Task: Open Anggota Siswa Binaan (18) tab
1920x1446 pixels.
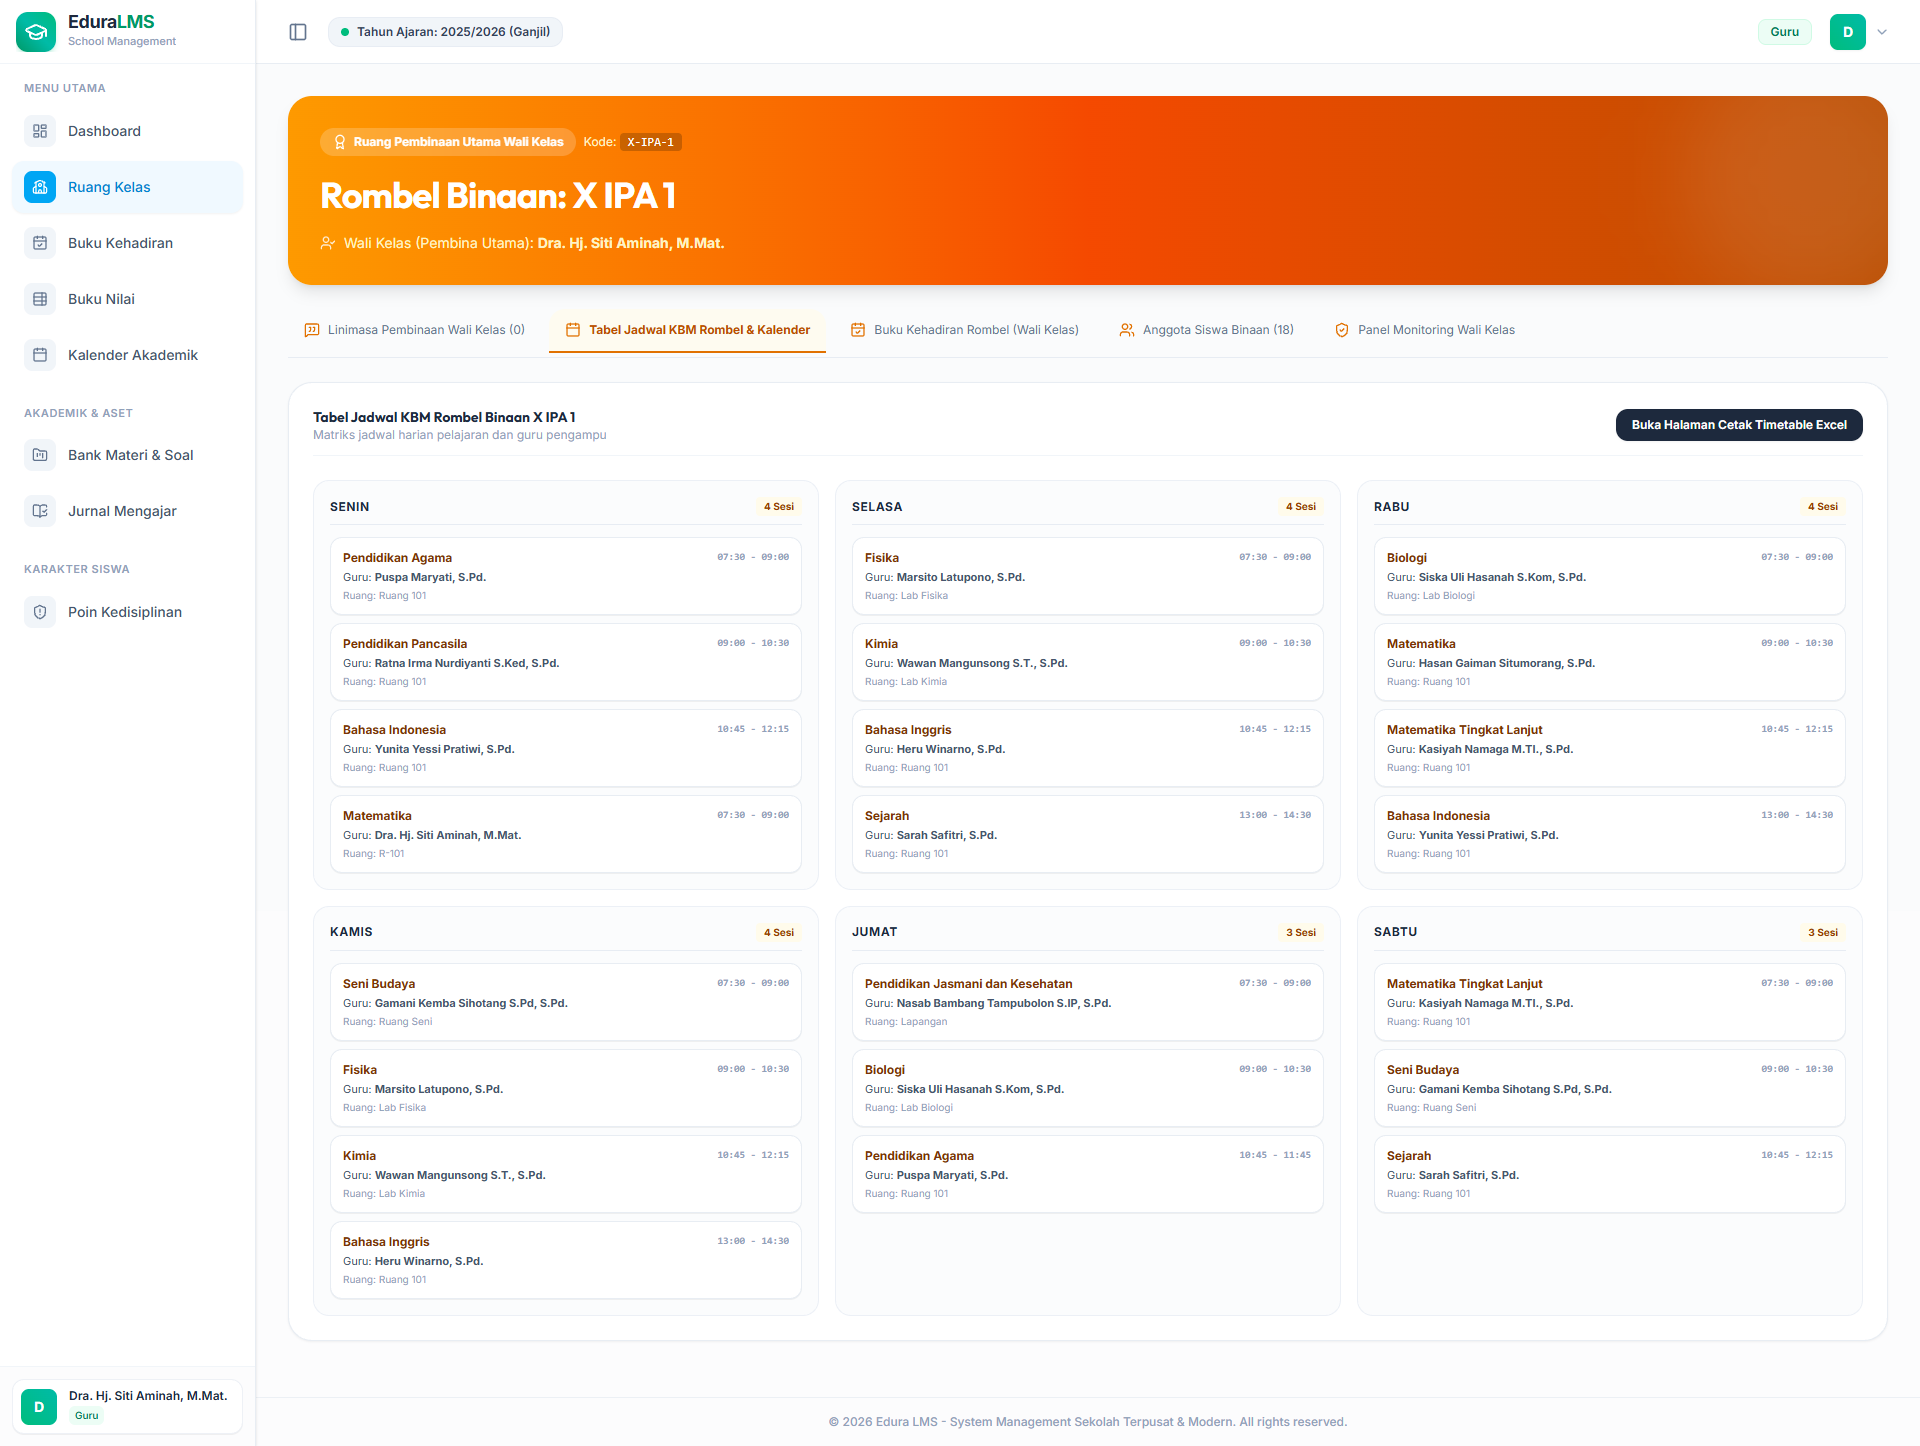Action: pyautogui.click(x=1206, y=330)
